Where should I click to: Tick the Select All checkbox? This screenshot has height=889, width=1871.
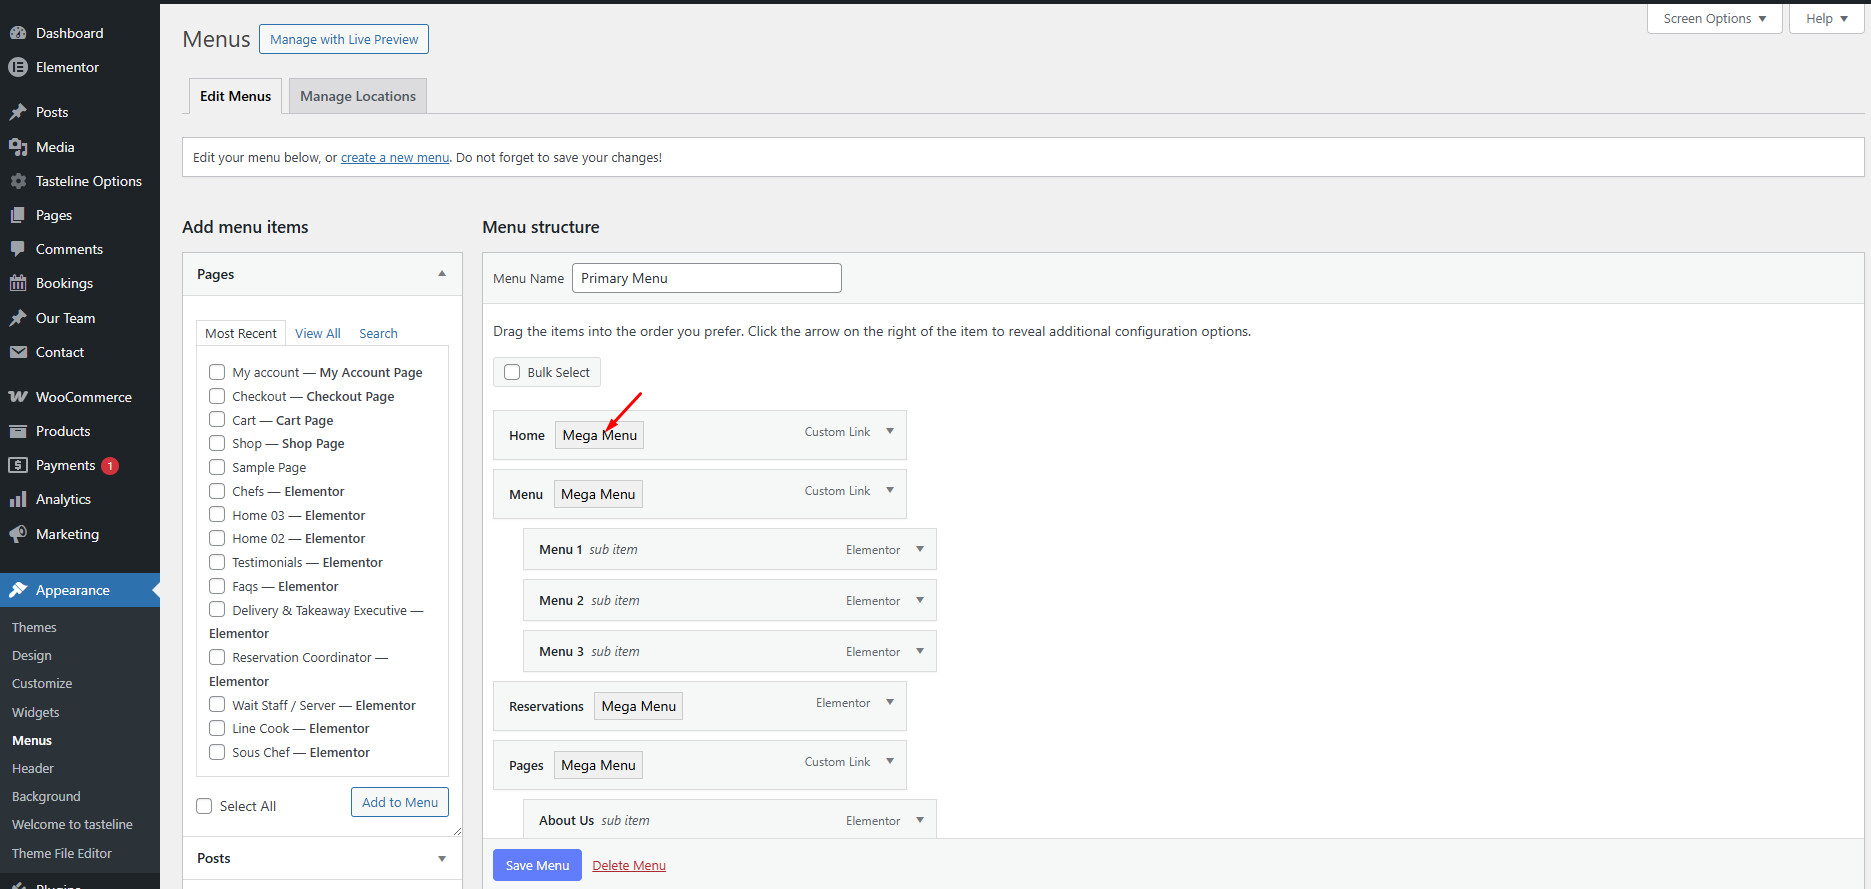coord(205,806)
